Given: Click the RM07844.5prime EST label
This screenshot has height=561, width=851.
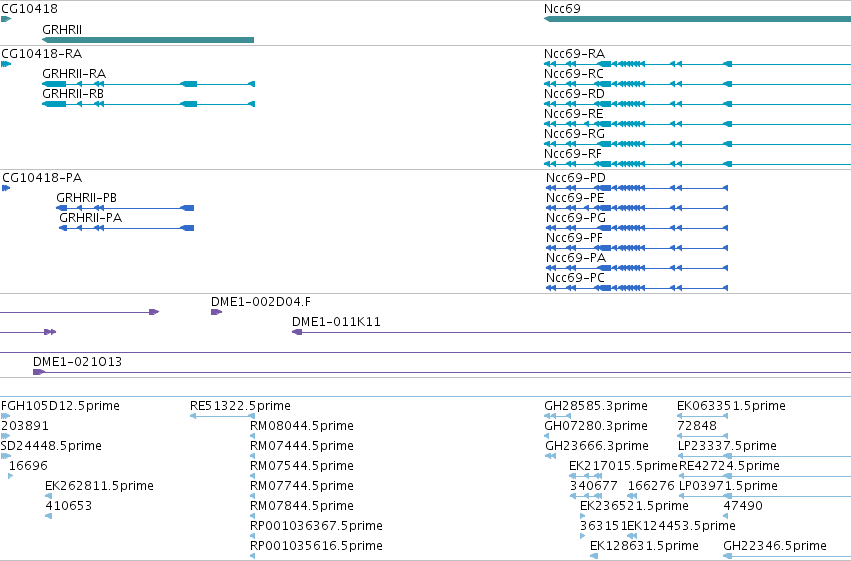Looking at the screenshot, I should pos(302,507).
